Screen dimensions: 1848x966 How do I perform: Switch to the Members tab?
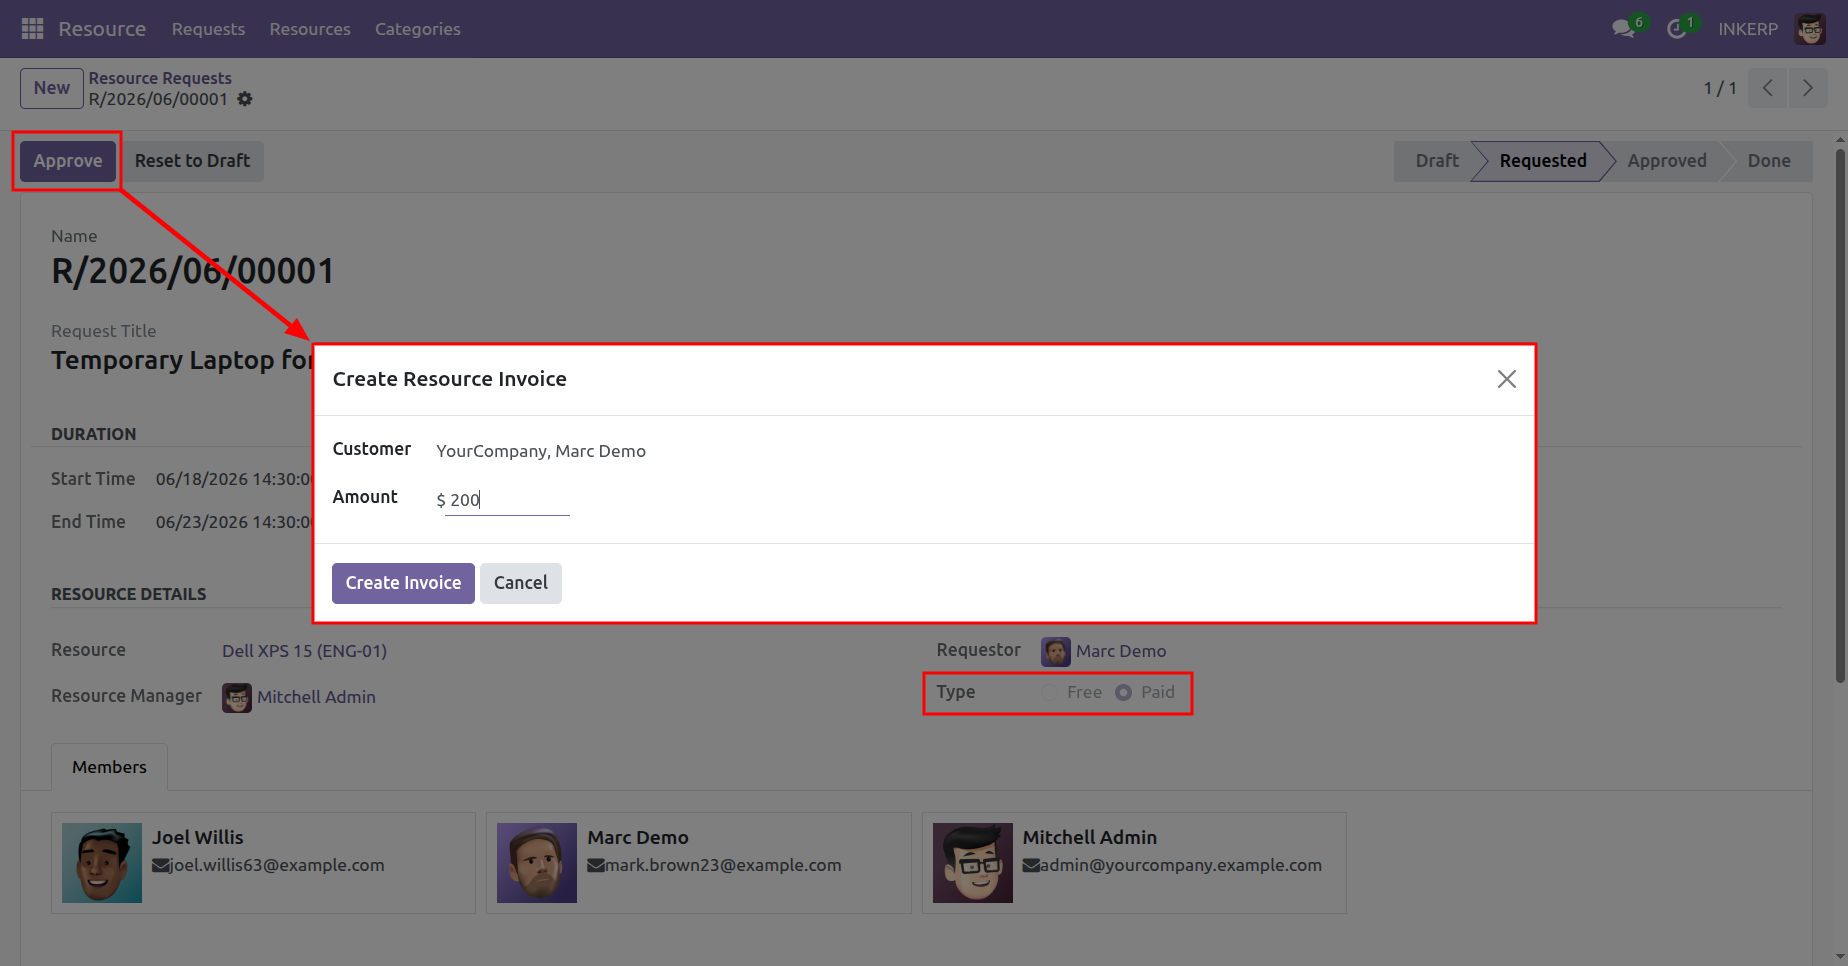109,767
